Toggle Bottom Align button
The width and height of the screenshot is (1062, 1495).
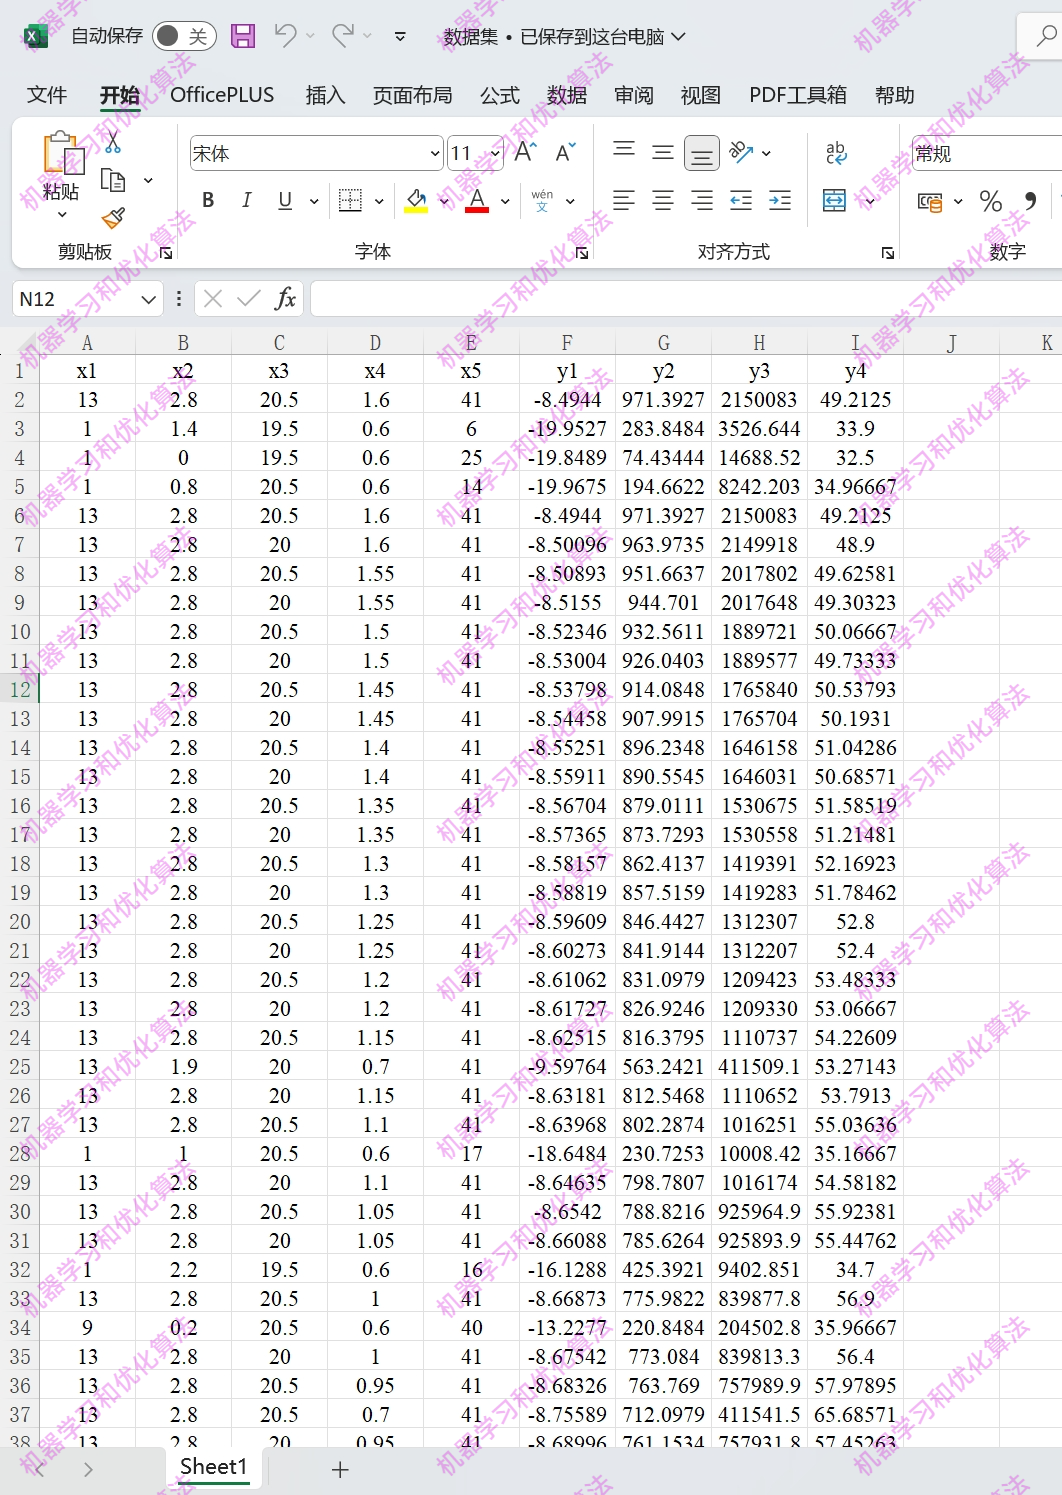point(702,153)
